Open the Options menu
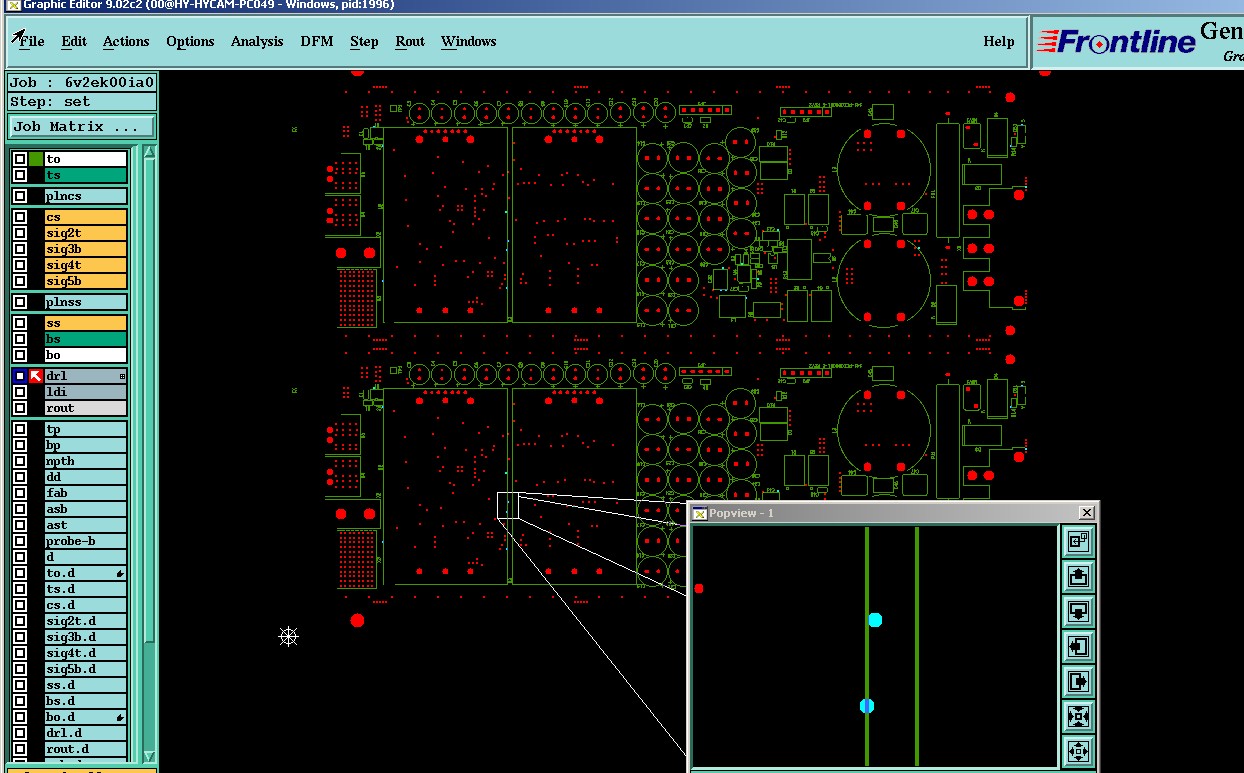1244x773 pixels. tap(190, 41)
